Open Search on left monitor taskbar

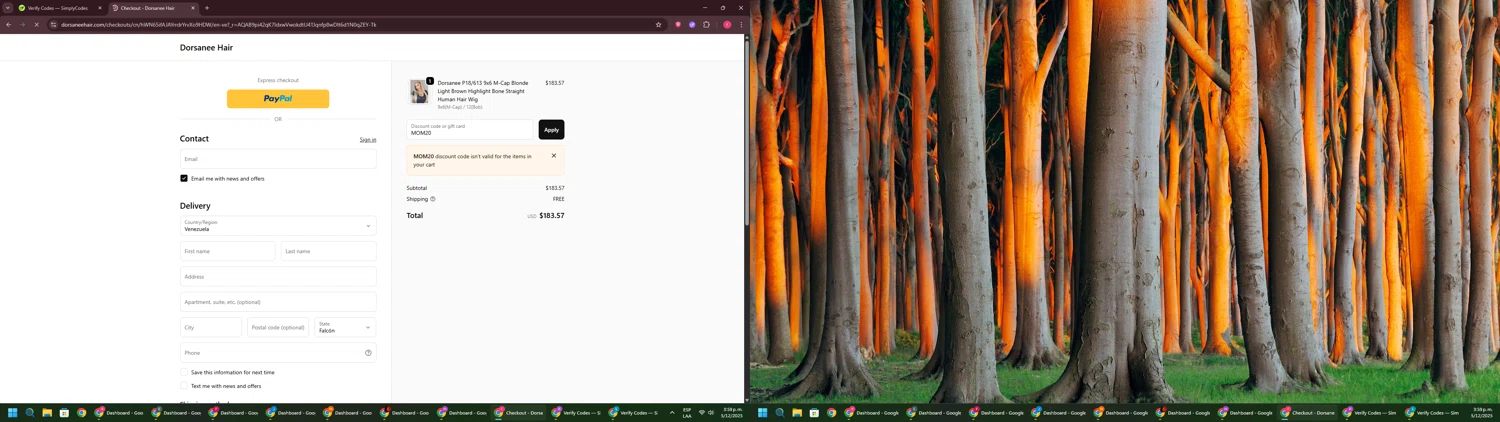tap(30, 412)
